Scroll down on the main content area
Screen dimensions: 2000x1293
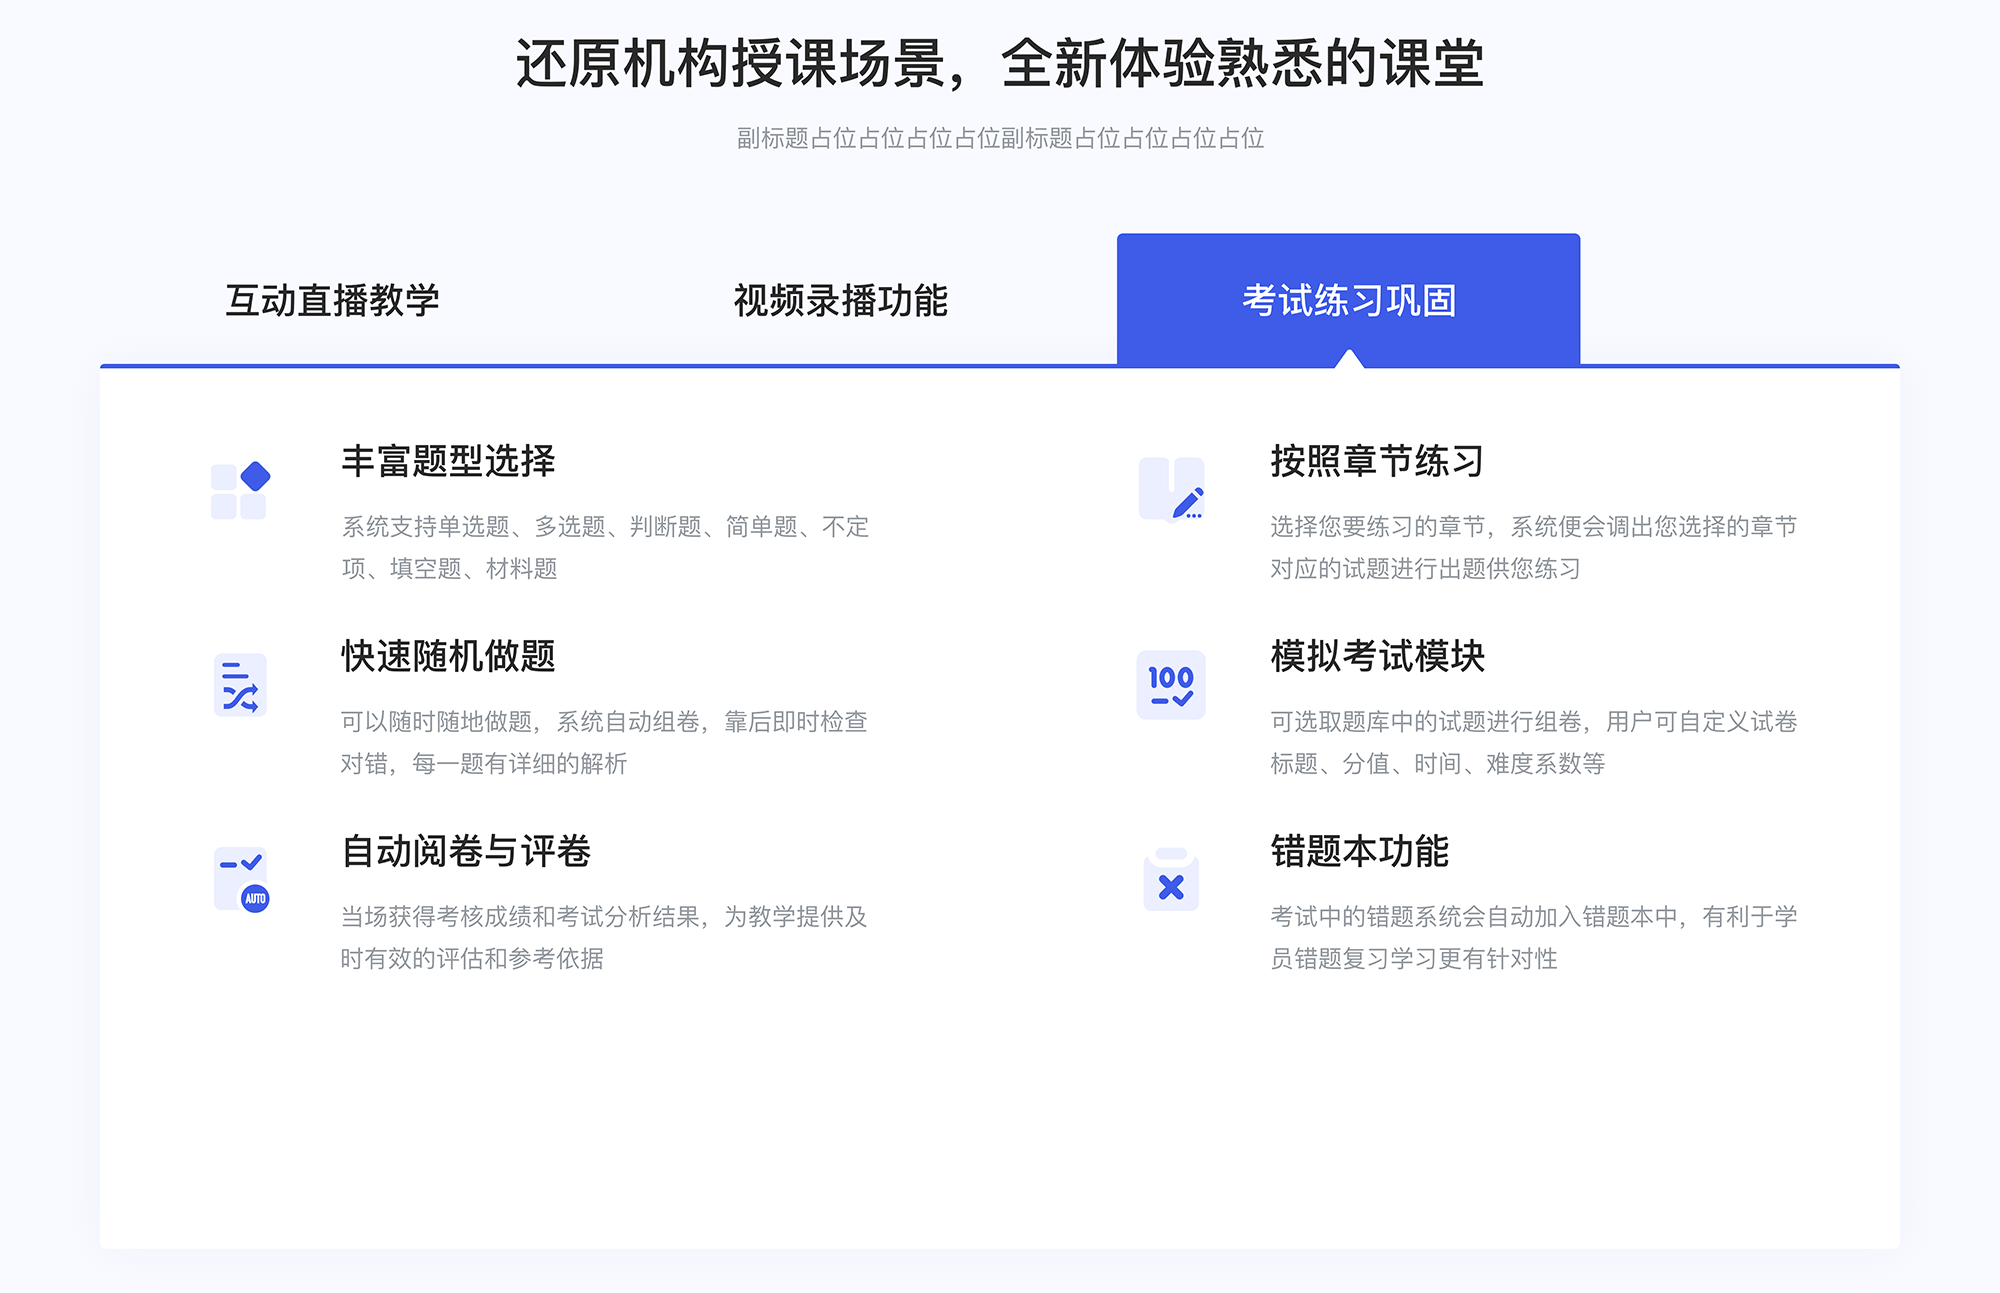[x=1000, y=729]
